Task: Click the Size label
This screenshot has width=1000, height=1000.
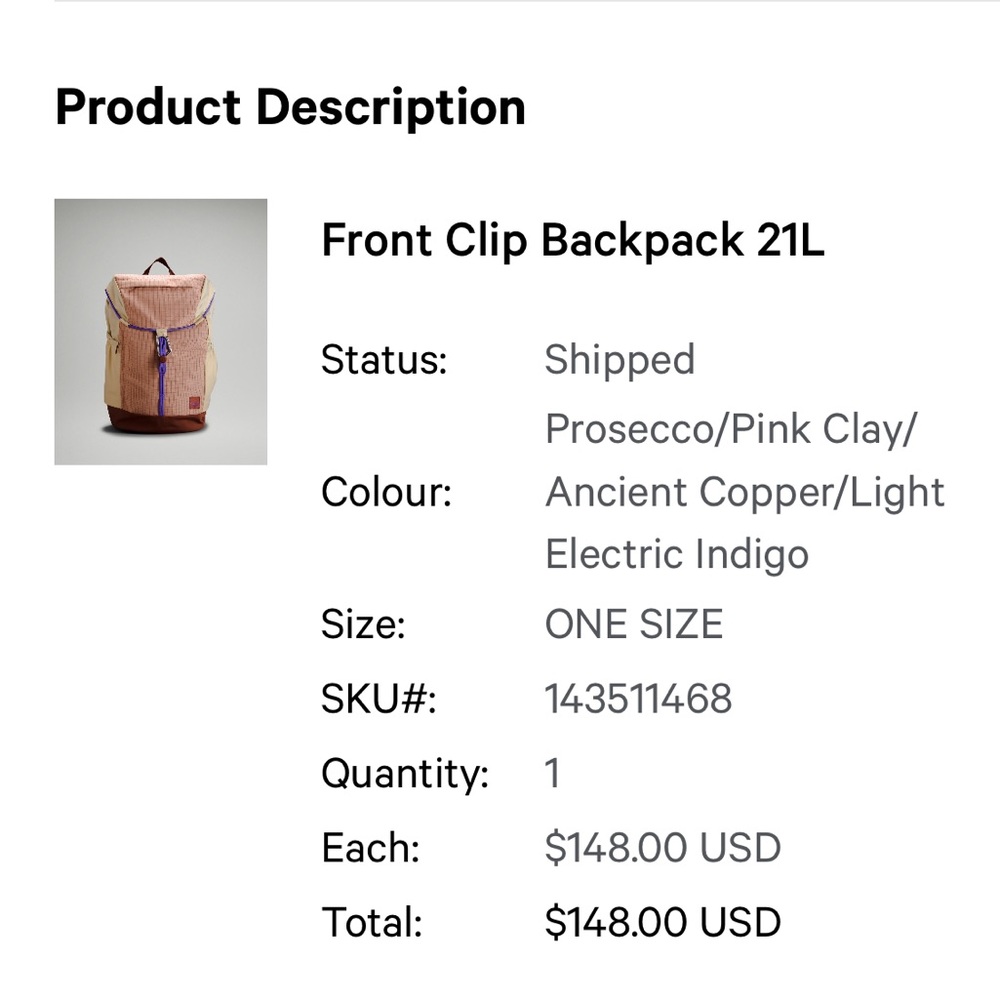Action: pyautogui.click(x=363, y=625)
